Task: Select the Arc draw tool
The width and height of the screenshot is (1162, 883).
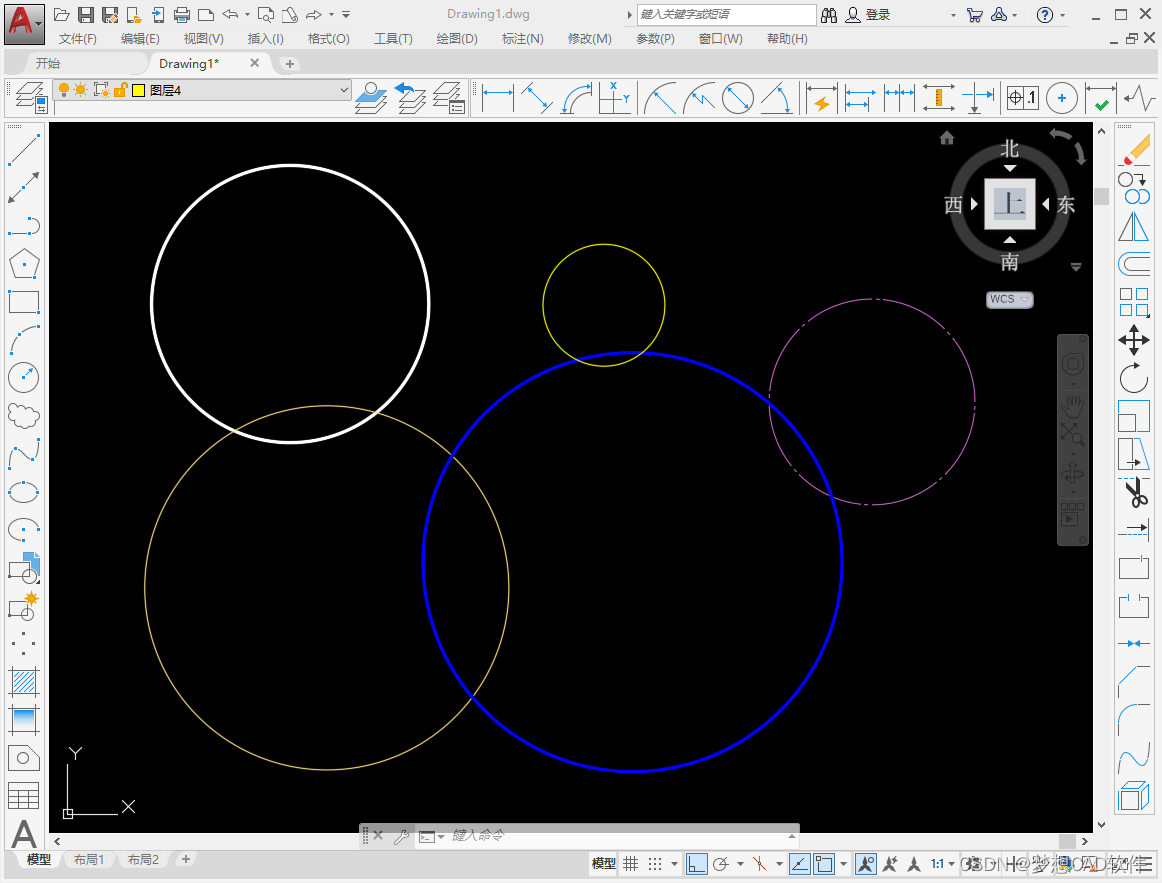Action: click(x=24, y=339)
